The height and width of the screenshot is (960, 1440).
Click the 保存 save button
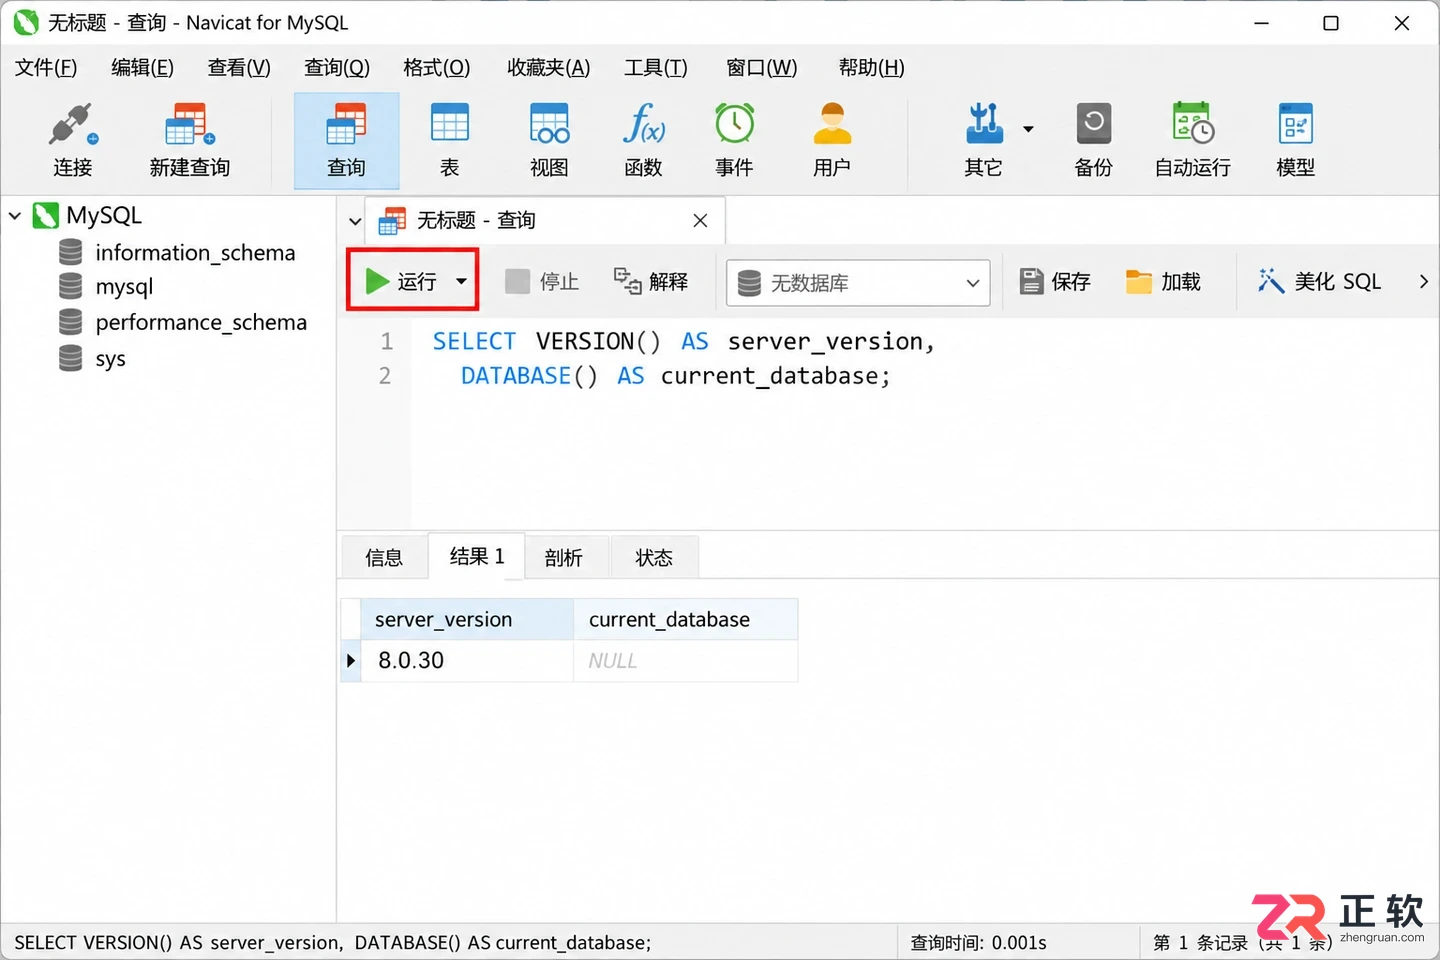(1055, 282)
